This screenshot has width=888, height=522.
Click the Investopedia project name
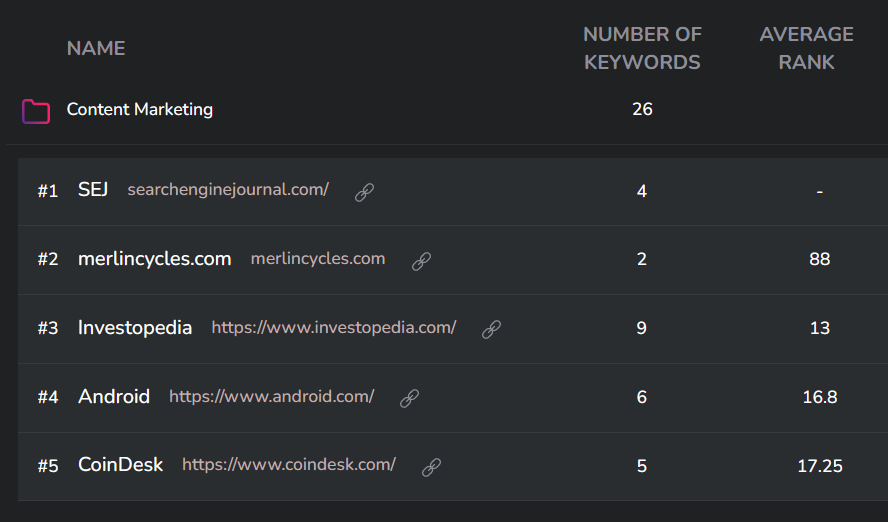pyautogui.click(x=135, y=328)
